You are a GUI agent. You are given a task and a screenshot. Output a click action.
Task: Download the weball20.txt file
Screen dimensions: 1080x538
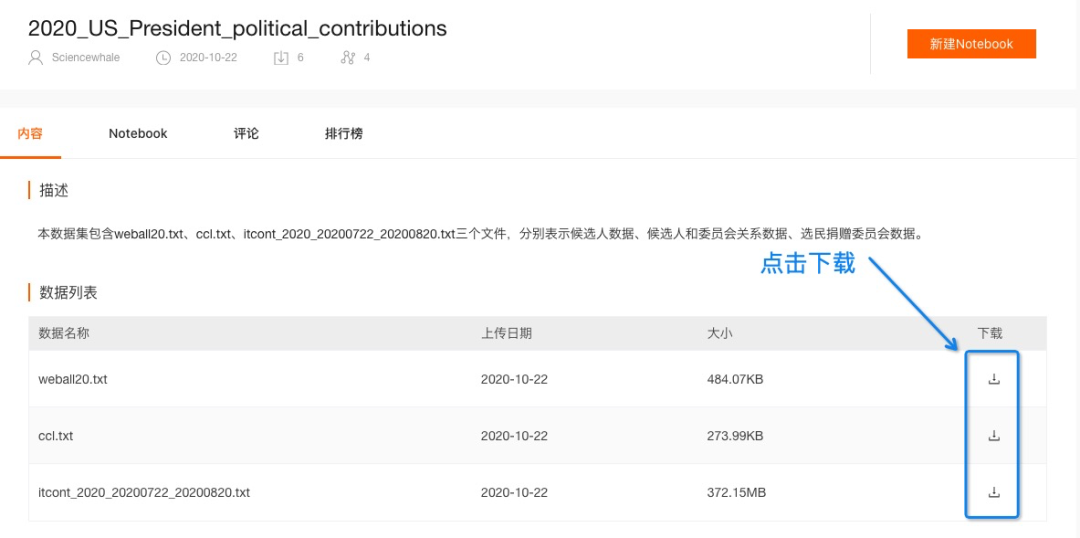[x=993, y=379]
